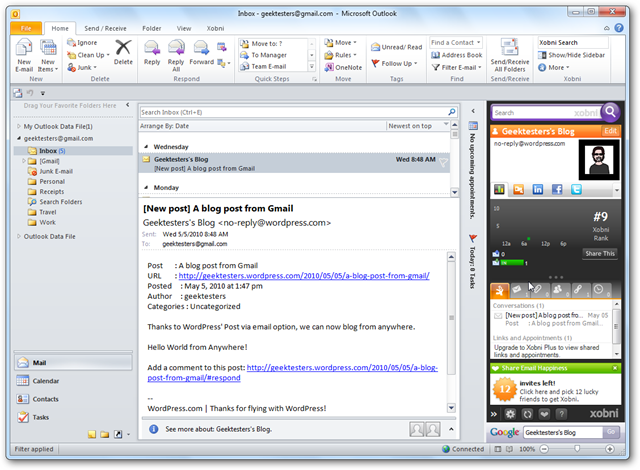640x470 pixels.
Task: Click Reply All in the ribbon
Action: (x=176, y=56)
